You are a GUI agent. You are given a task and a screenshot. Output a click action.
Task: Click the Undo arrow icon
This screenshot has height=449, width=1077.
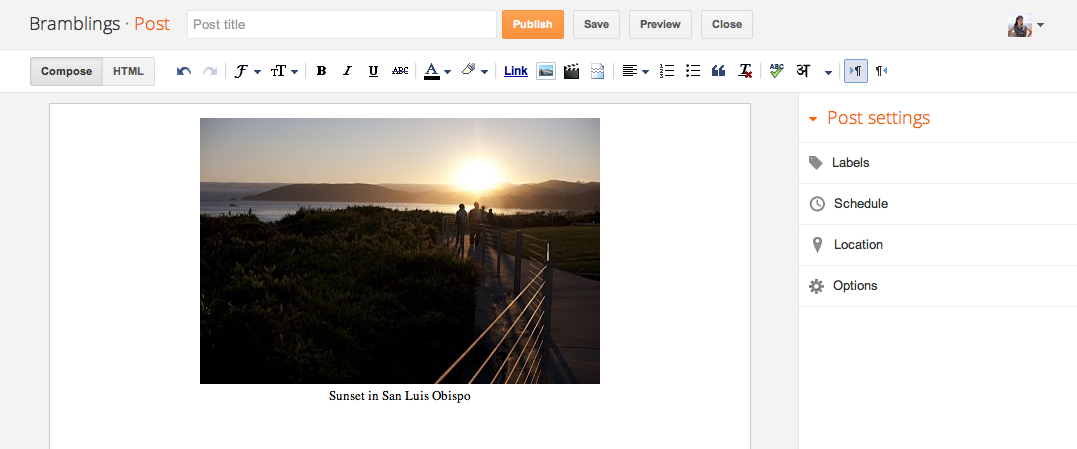point(184,71)
